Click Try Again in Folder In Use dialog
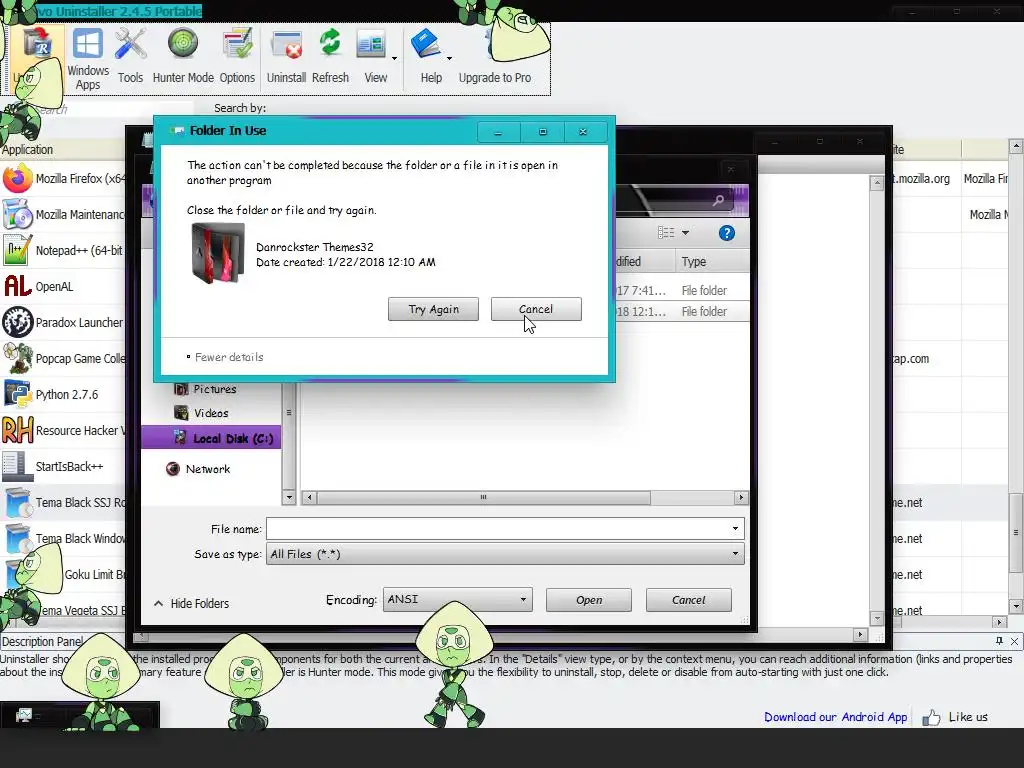 pos(433,309)
